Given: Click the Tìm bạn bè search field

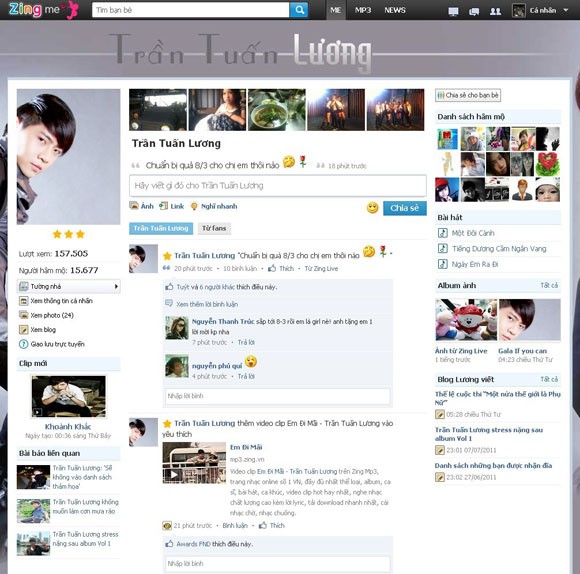Looking at the screenshot, I should click(x=190, y=10).
